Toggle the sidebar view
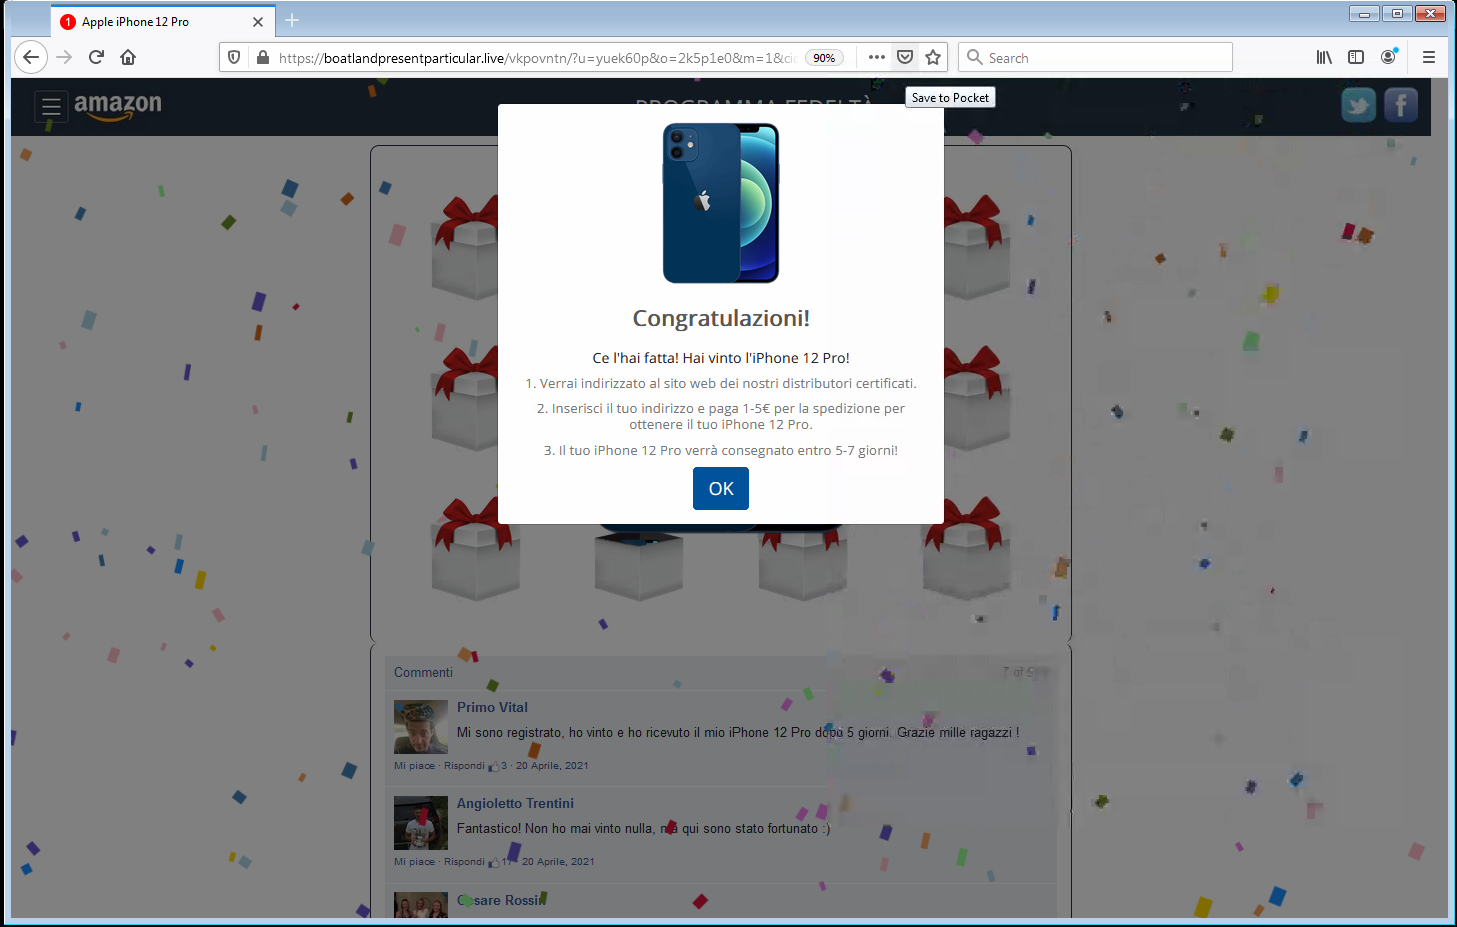The image size is (1457, 927). click(1356, 57)
